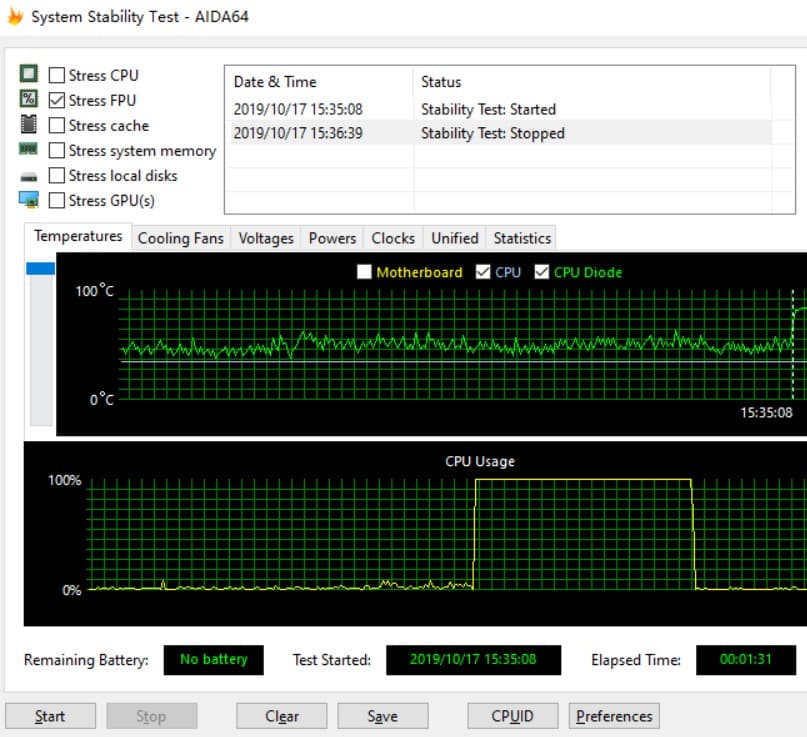807x737 pixels.
Task: Open the Voltages tab
Action: coord(266,238)
